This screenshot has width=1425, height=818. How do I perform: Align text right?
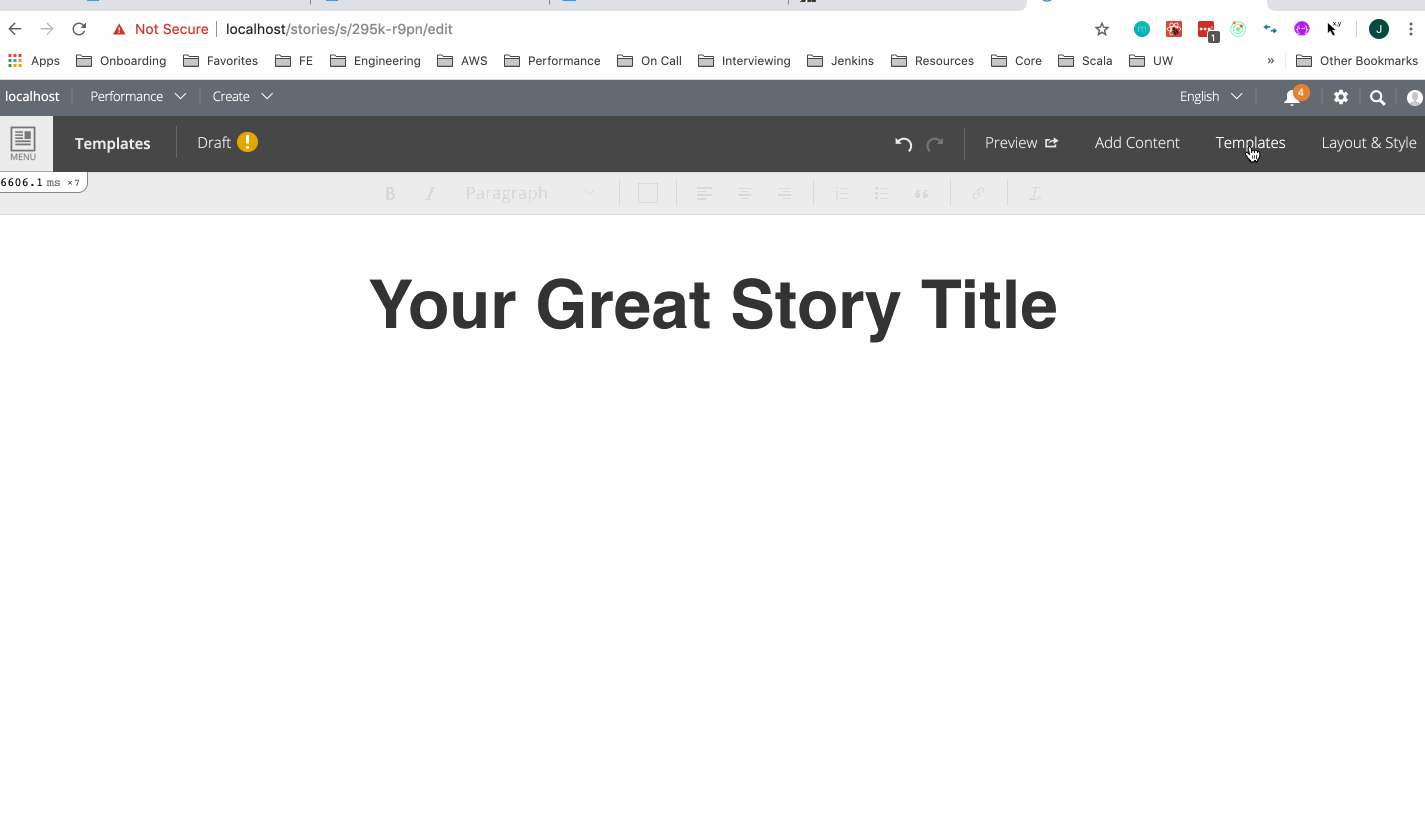784,193
